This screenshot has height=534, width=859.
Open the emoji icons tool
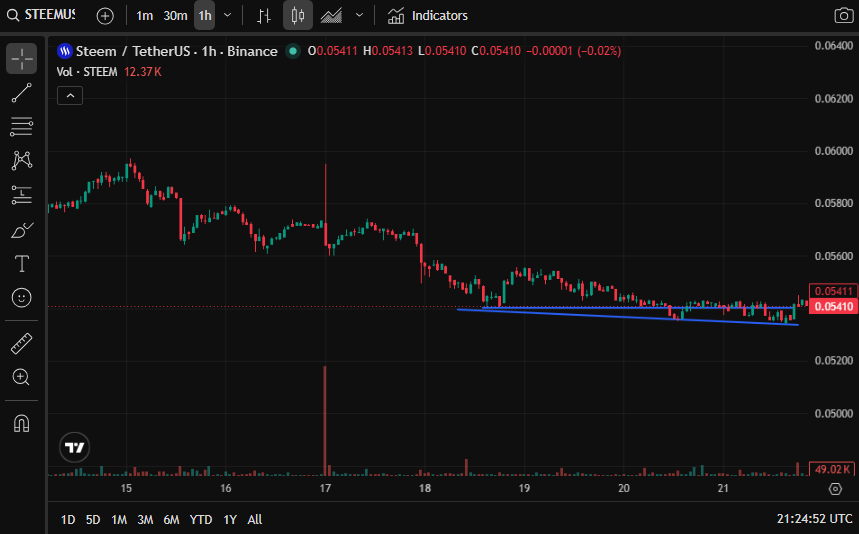point(21,298)
